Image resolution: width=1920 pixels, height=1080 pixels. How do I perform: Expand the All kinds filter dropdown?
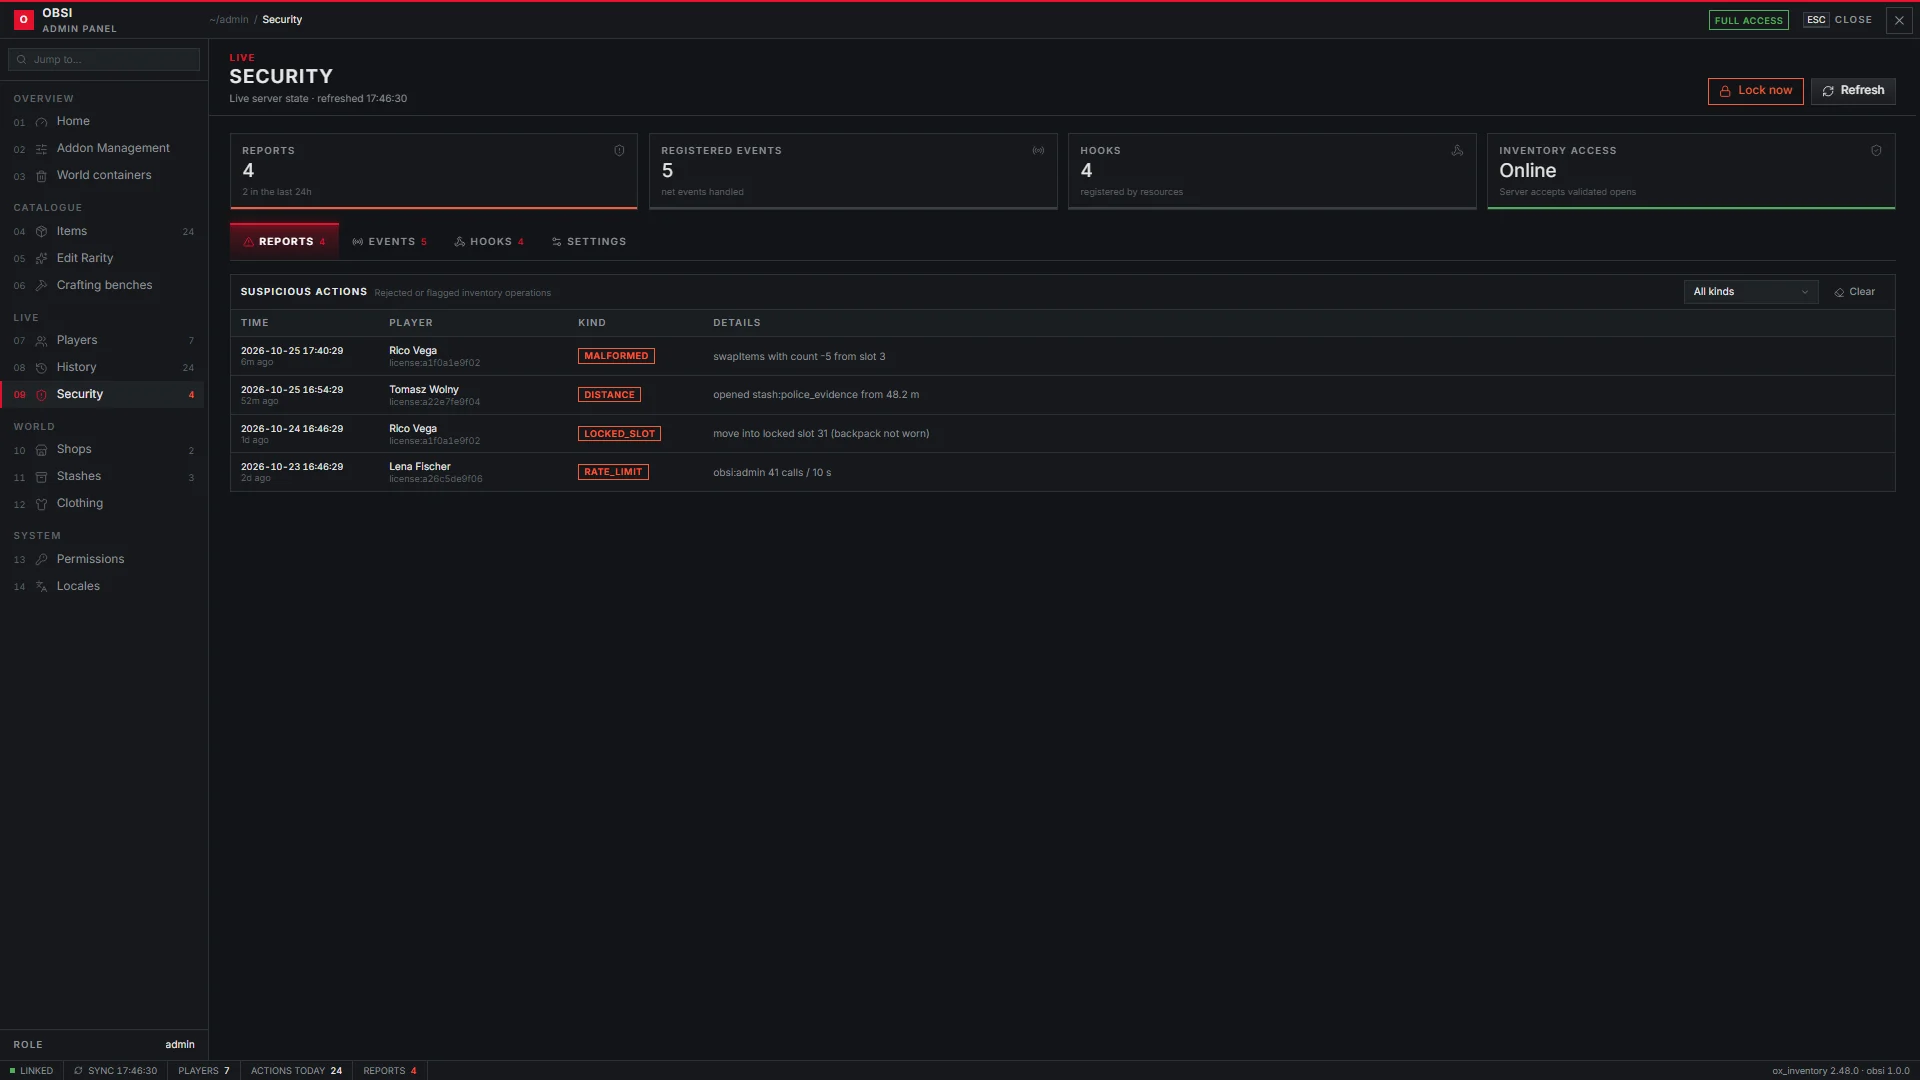(1750, 292)
